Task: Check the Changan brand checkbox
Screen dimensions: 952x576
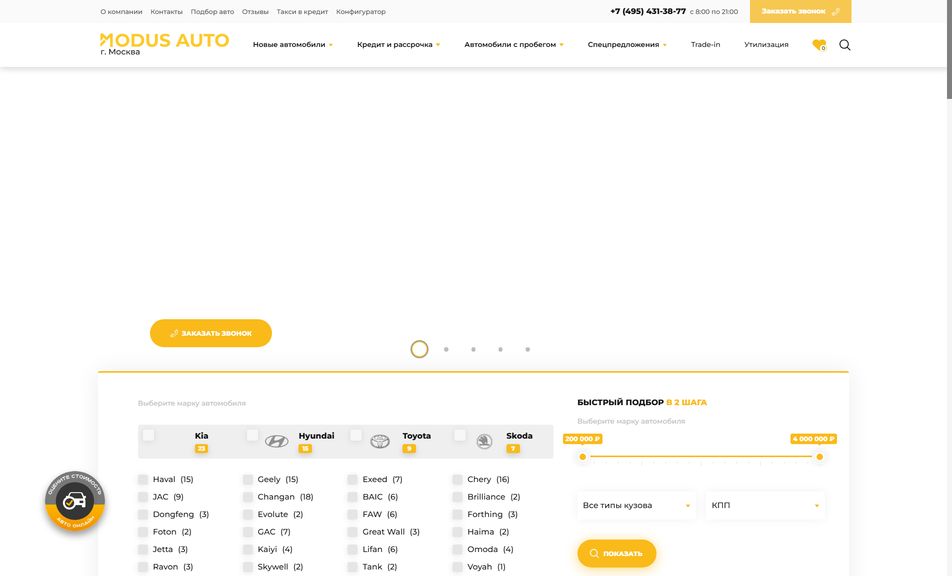Action: click(248, 497)
